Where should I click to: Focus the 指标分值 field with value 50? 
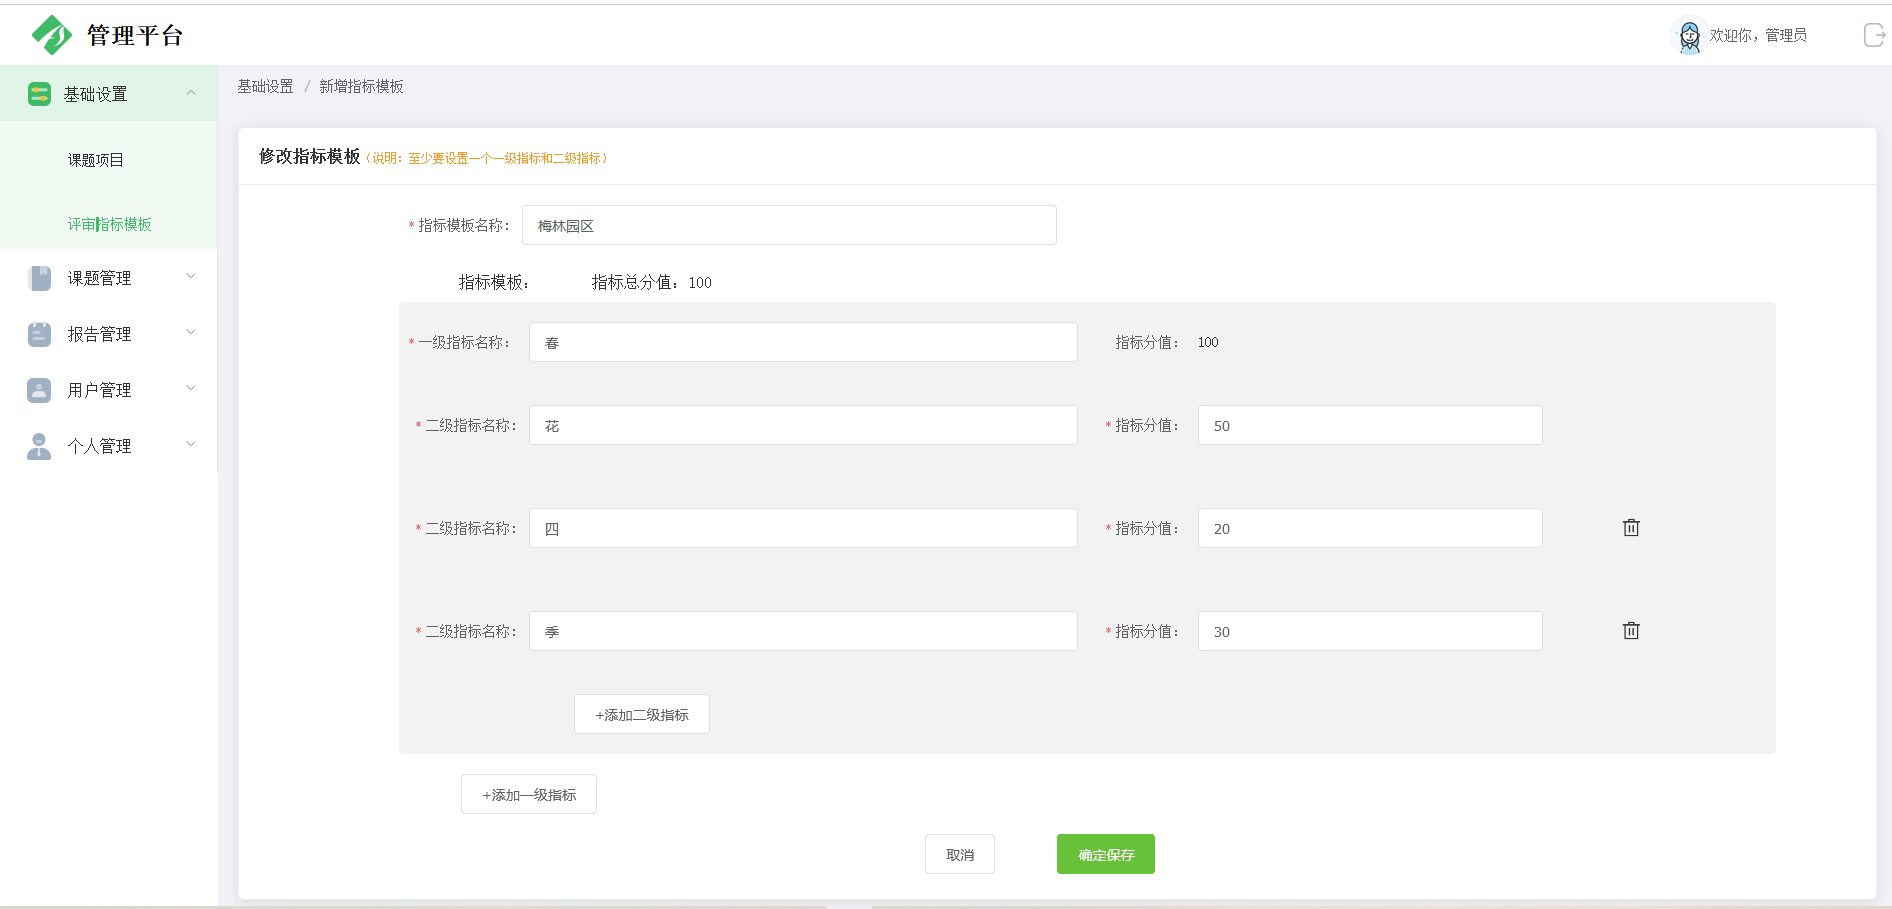pyautogui.click(x=1370, y=425)
